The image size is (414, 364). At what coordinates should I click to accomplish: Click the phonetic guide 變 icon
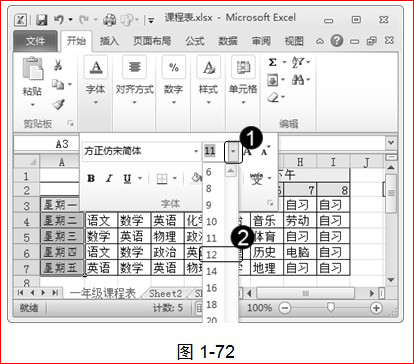[x=257, y=179]
